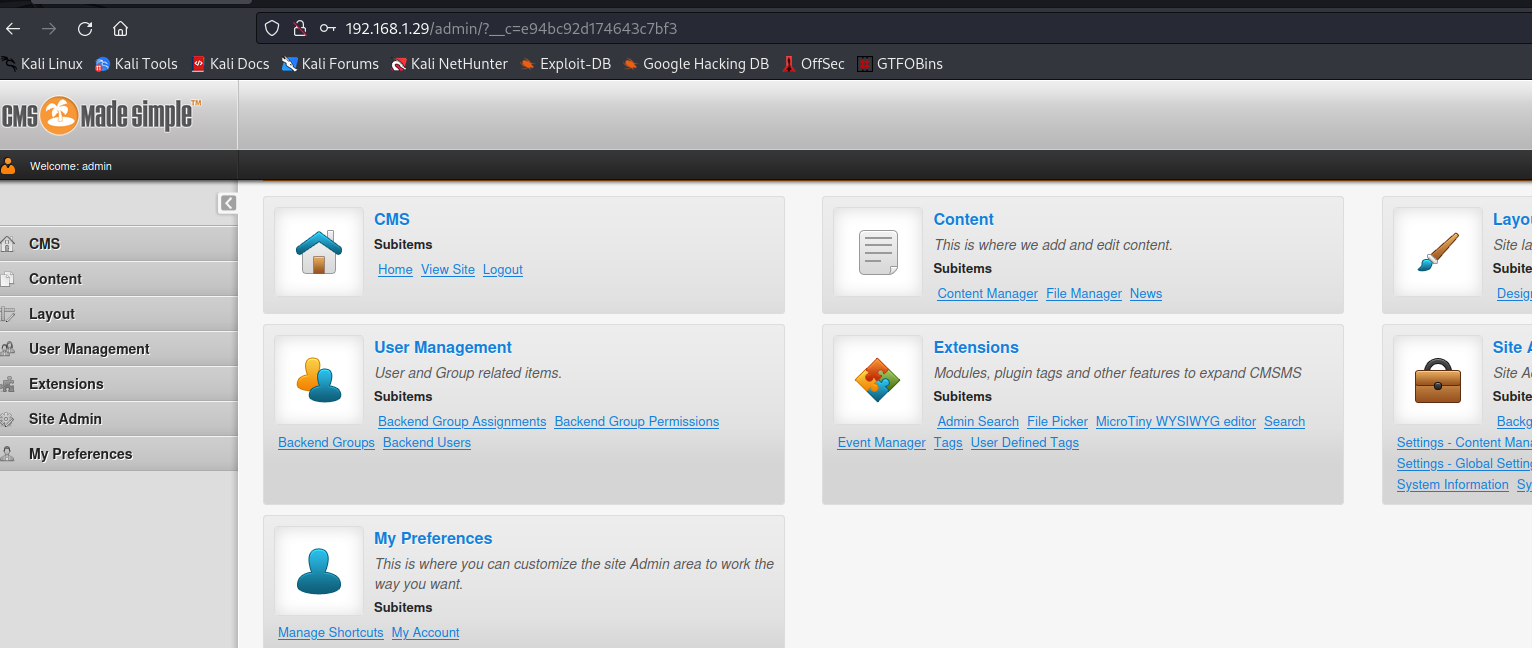Open the CMS card heading link
The image size is (1532, 648).
(x=392, y=219)
